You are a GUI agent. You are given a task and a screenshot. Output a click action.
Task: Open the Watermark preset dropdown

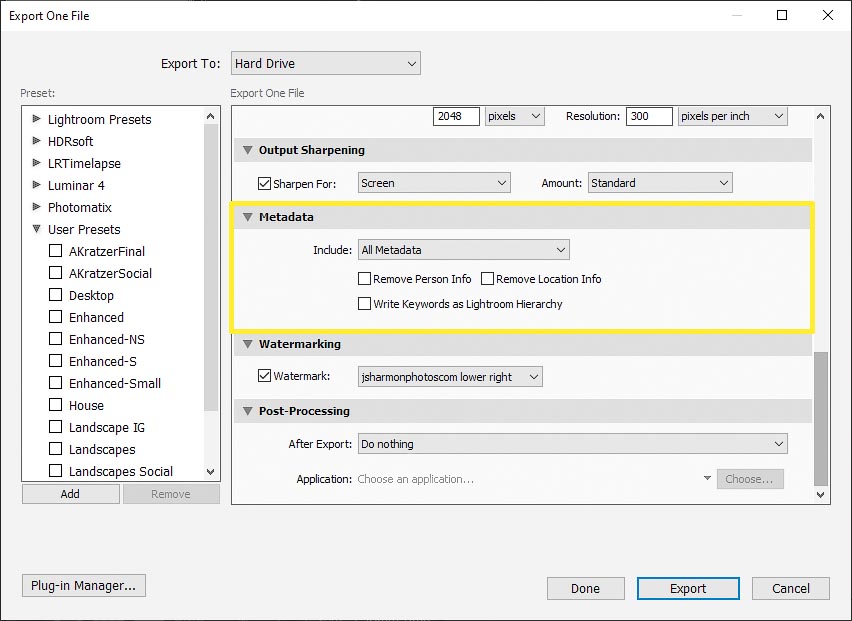450,377
